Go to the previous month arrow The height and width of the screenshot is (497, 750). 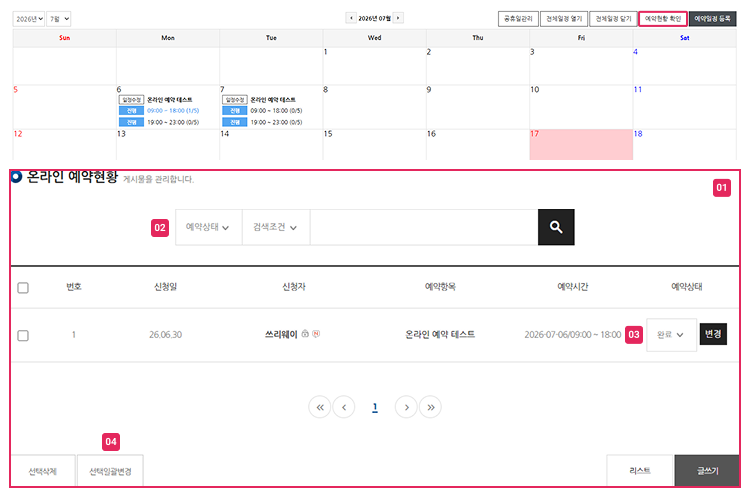pyautogui.click(x=351, y=18)
